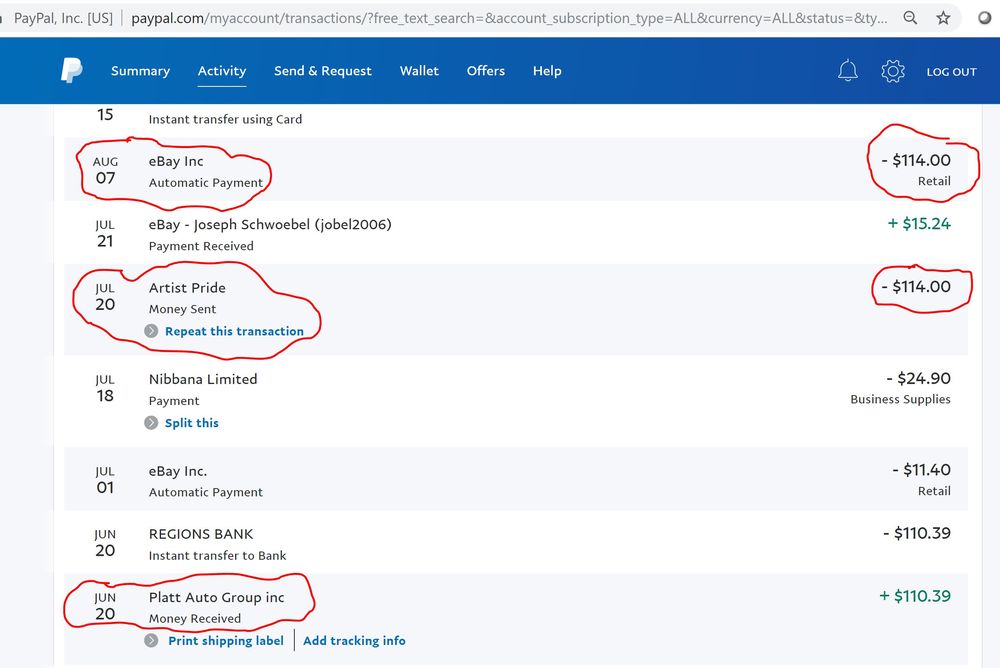The image size is (1000, 668).
Task: Click the Add tracking info link
Action: [354, 641]
